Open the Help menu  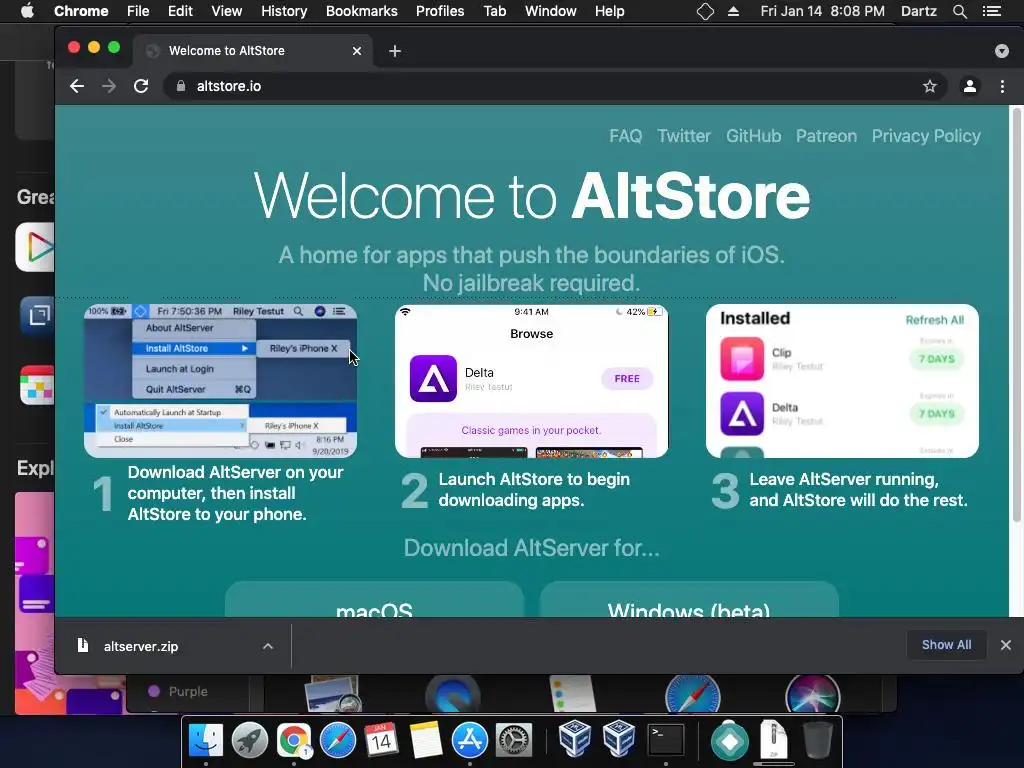[609, 11]
